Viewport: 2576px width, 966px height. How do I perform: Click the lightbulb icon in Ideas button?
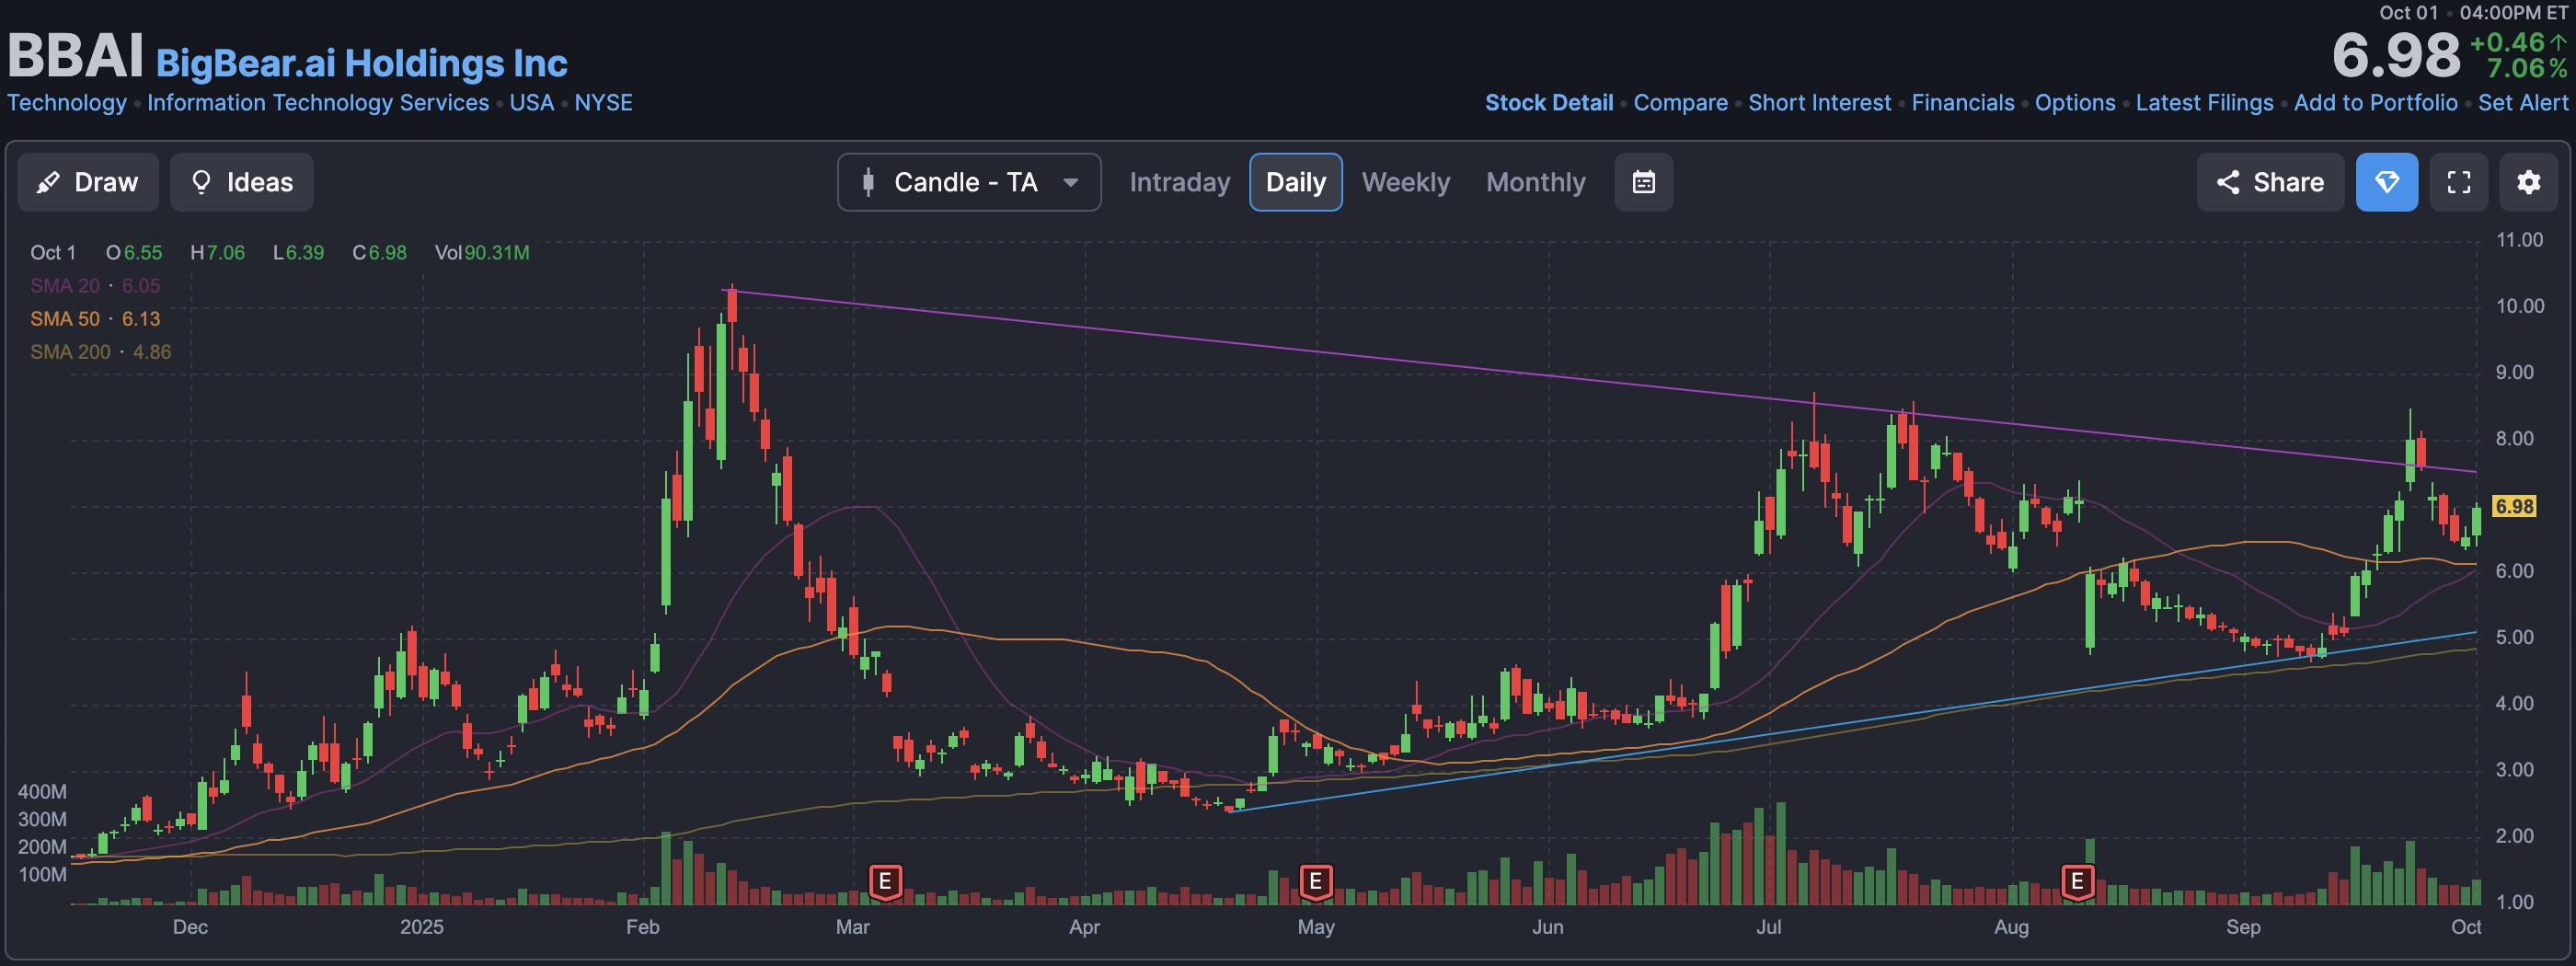pyautogui.click(x=201, y=182)
